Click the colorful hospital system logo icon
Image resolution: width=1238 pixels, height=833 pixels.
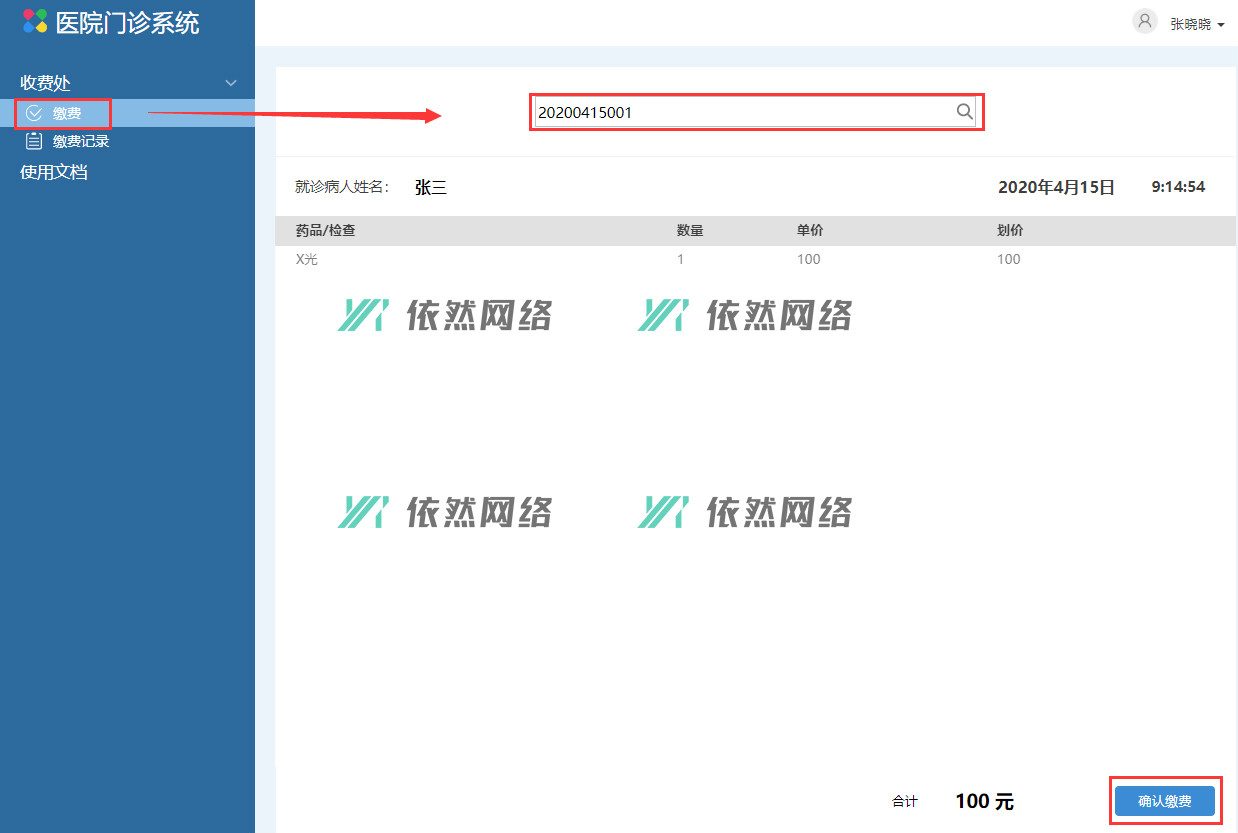pos(35,21)
